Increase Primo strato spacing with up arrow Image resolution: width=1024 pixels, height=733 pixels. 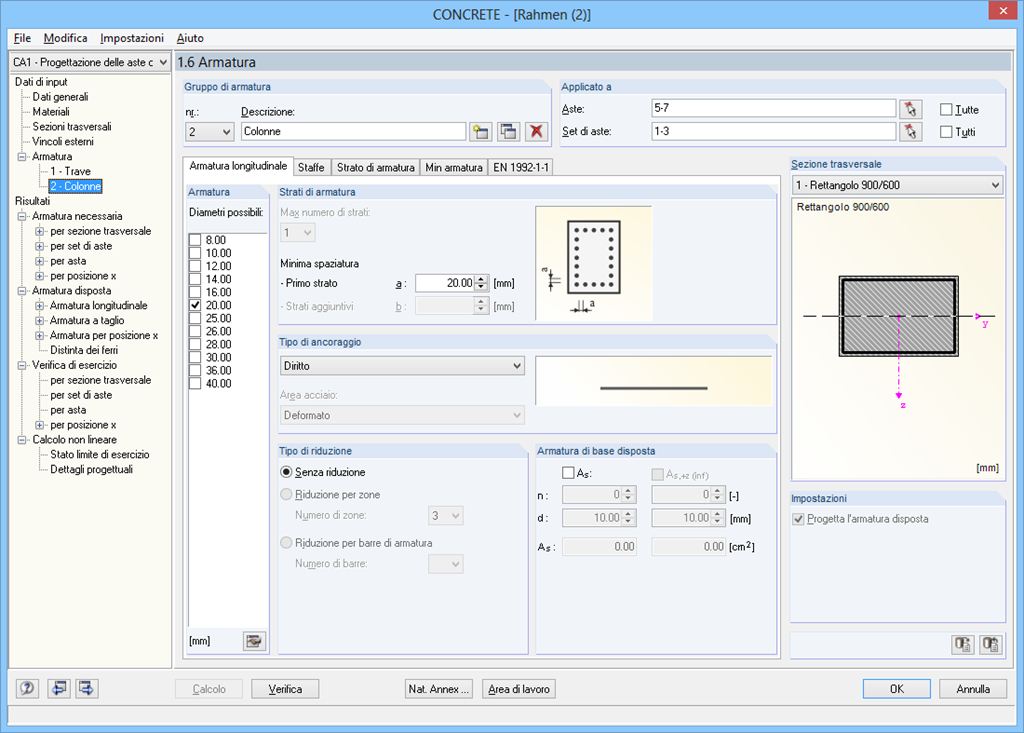(481, 279)
